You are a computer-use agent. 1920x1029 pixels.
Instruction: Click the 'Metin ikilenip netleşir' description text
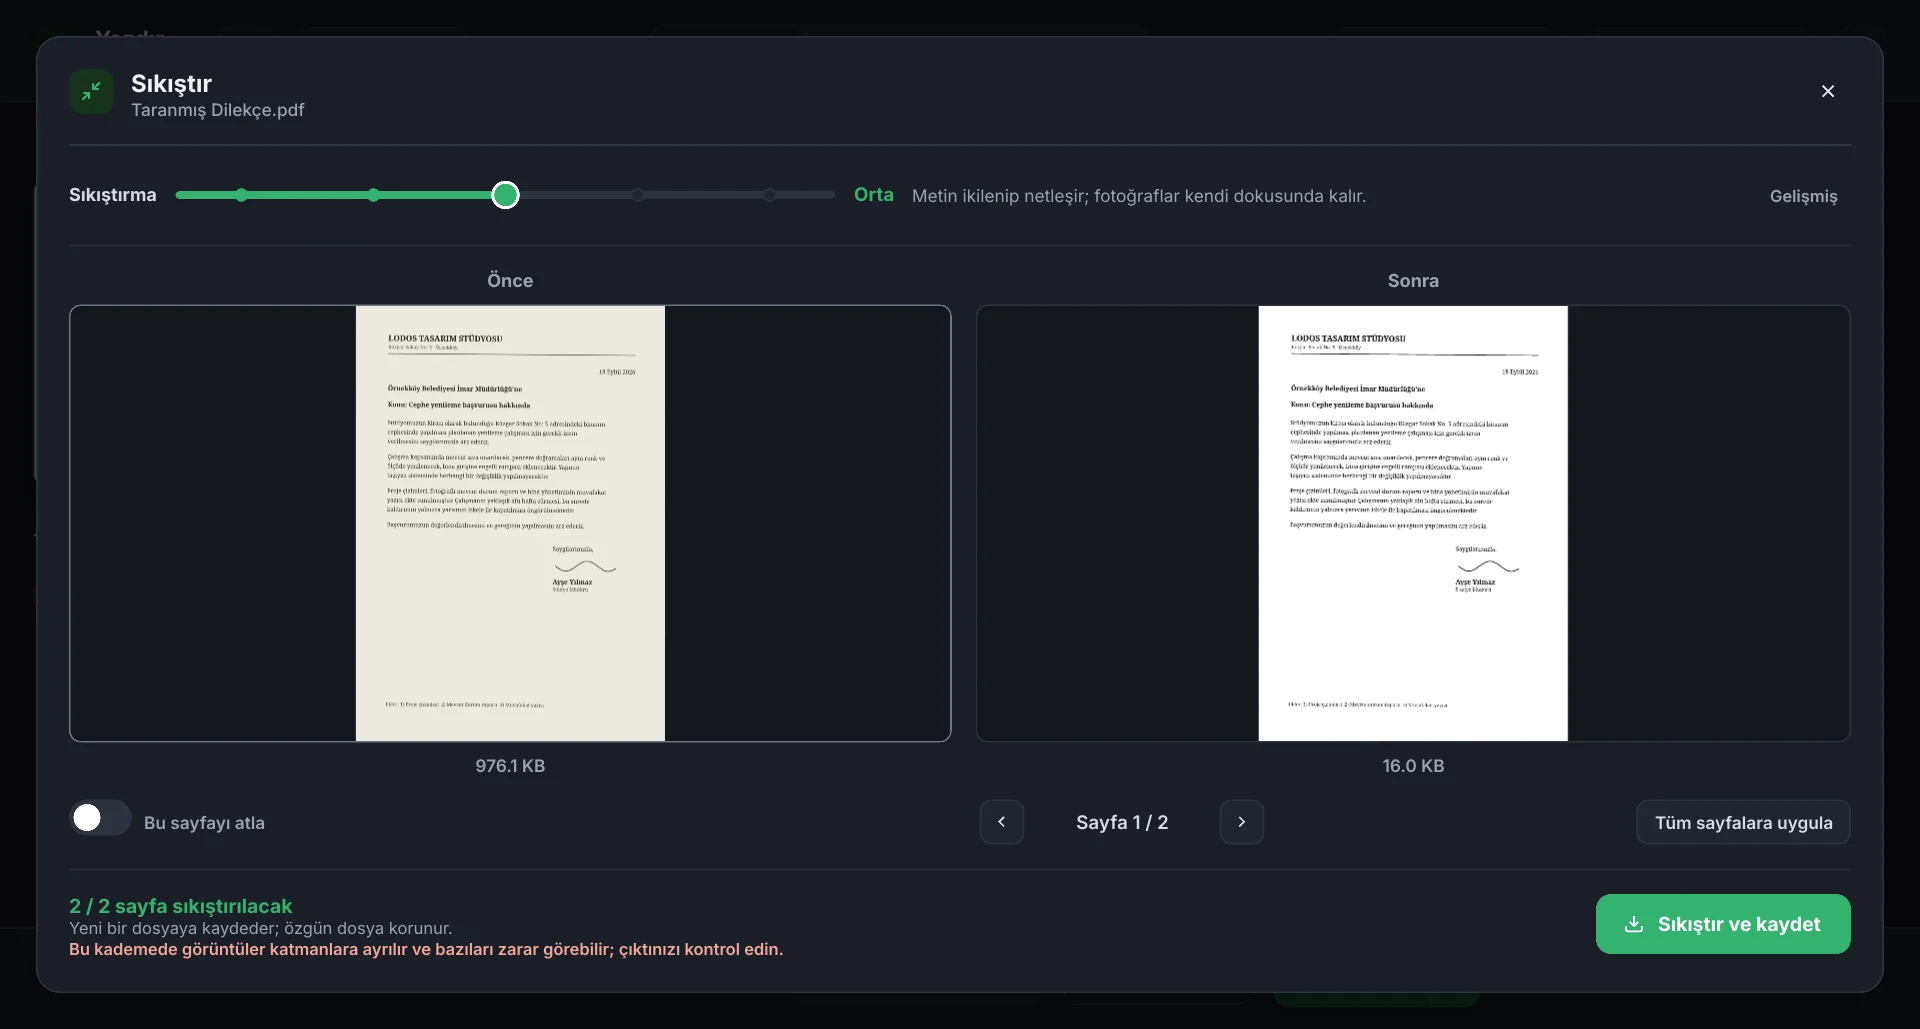coord(1139,196)
